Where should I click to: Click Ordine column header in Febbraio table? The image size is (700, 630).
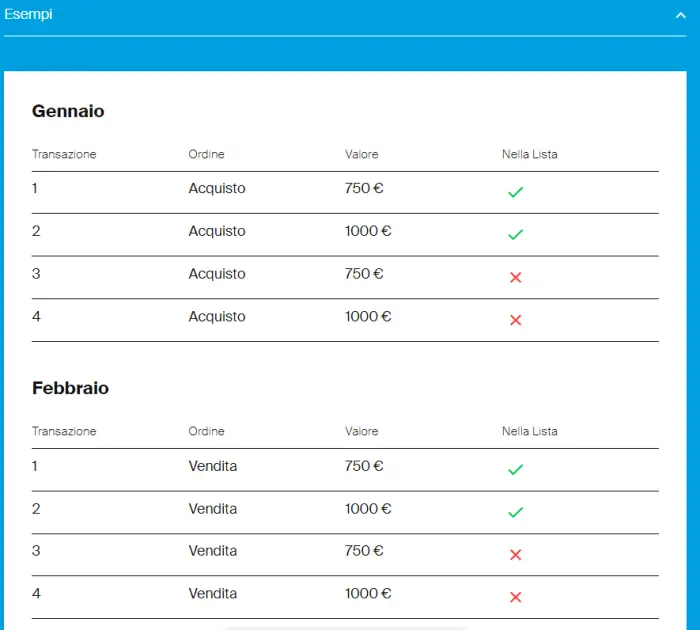pyautogui.click(x=206, y=431)
